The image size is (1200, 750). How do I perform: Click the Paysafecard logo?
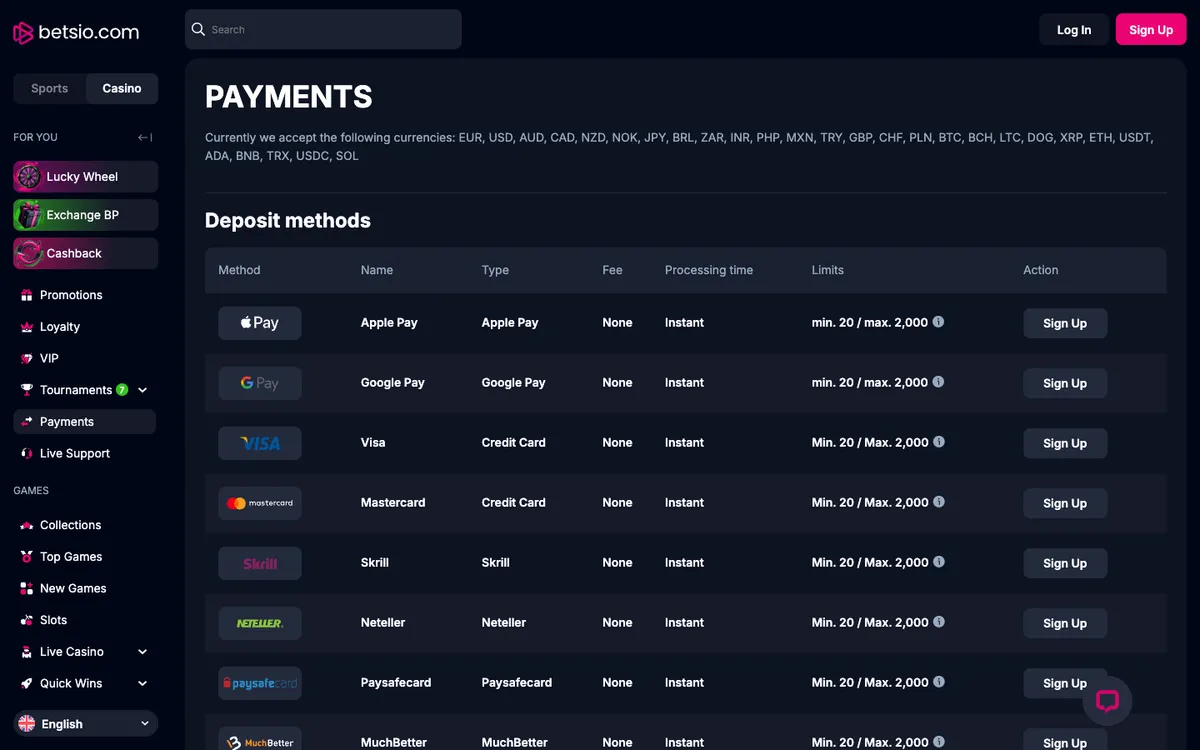tap(260, 683)
